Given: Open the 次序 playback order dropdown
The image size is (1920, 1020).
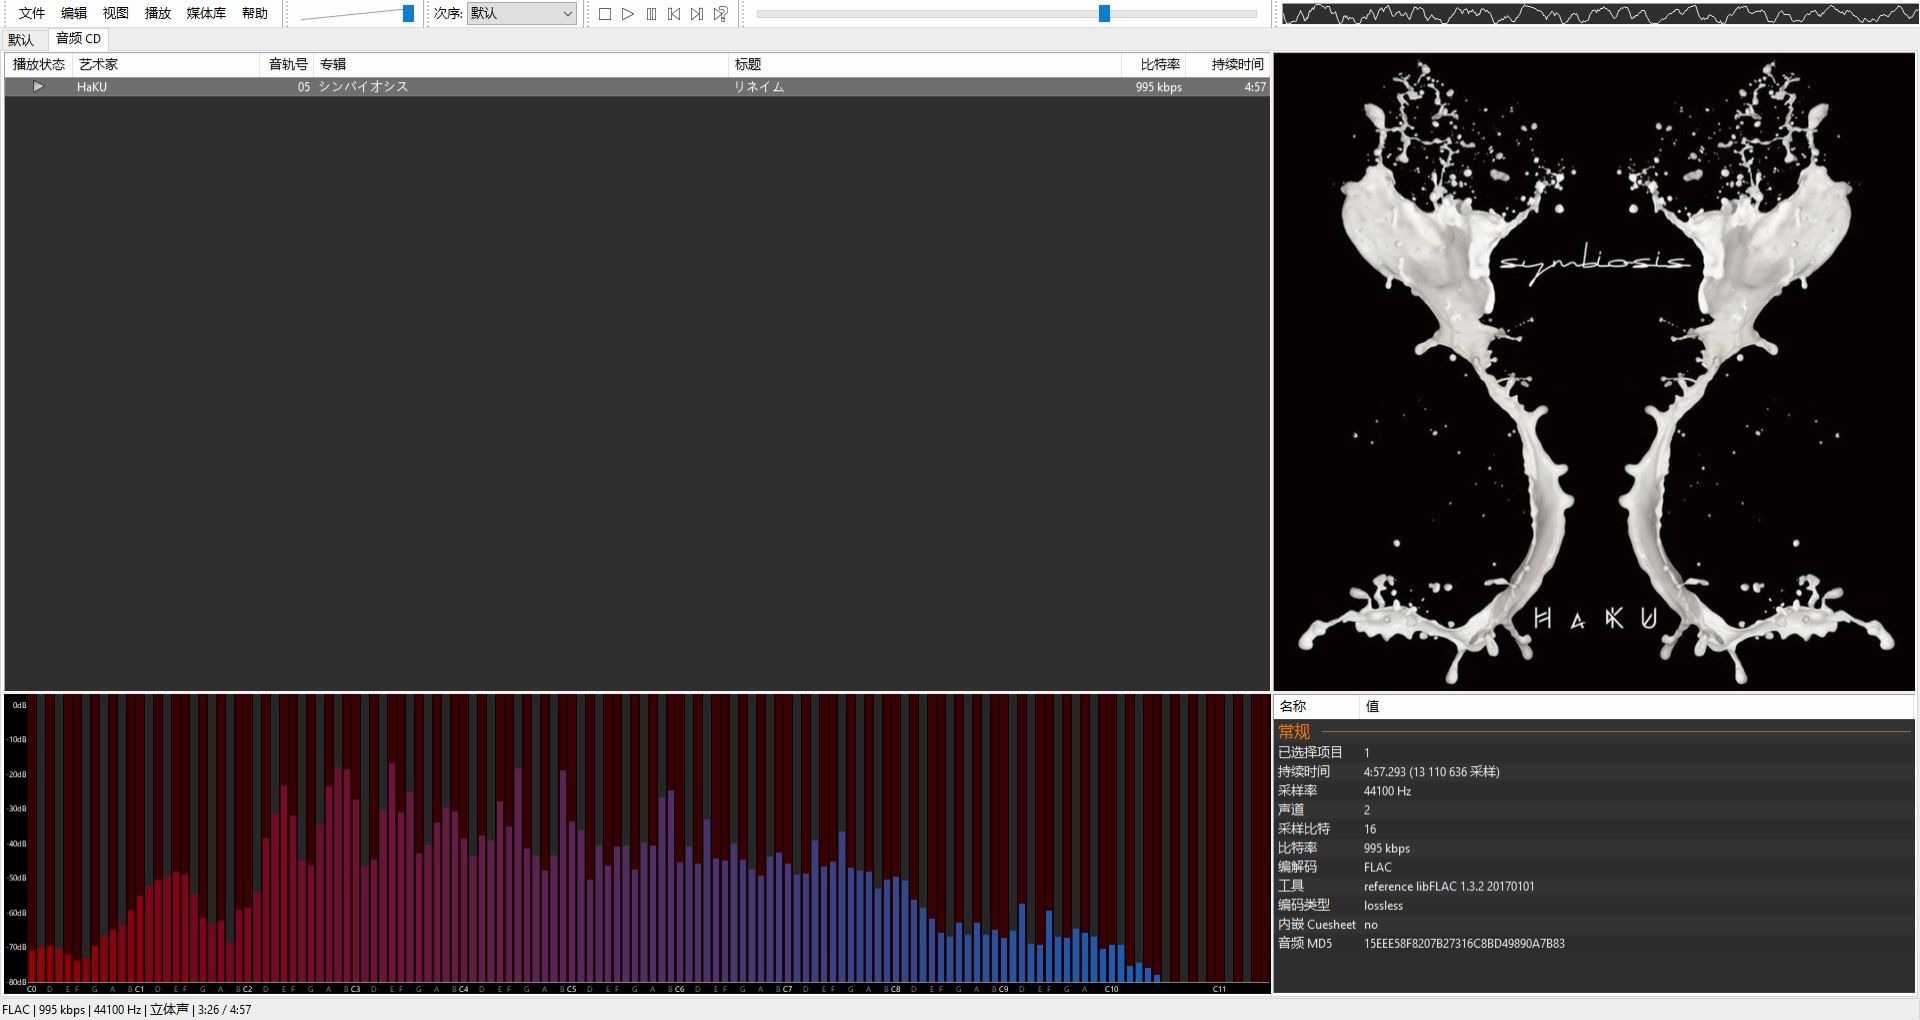Looking at the screenshot, I should 522,13.
